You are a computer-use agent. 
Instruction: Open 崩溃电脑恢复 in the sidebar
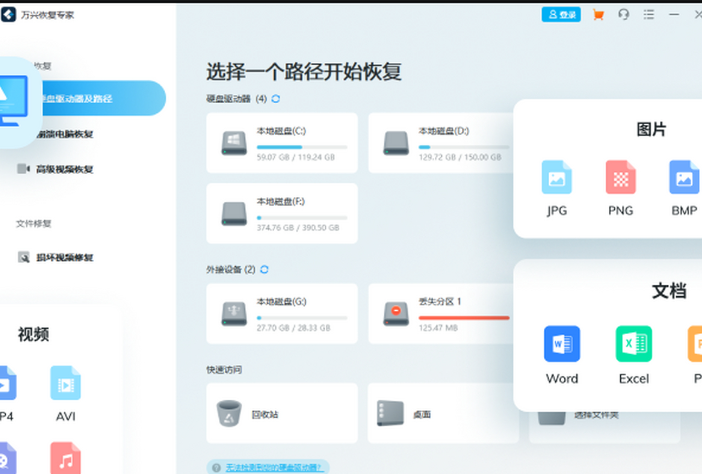pos(65,134)
